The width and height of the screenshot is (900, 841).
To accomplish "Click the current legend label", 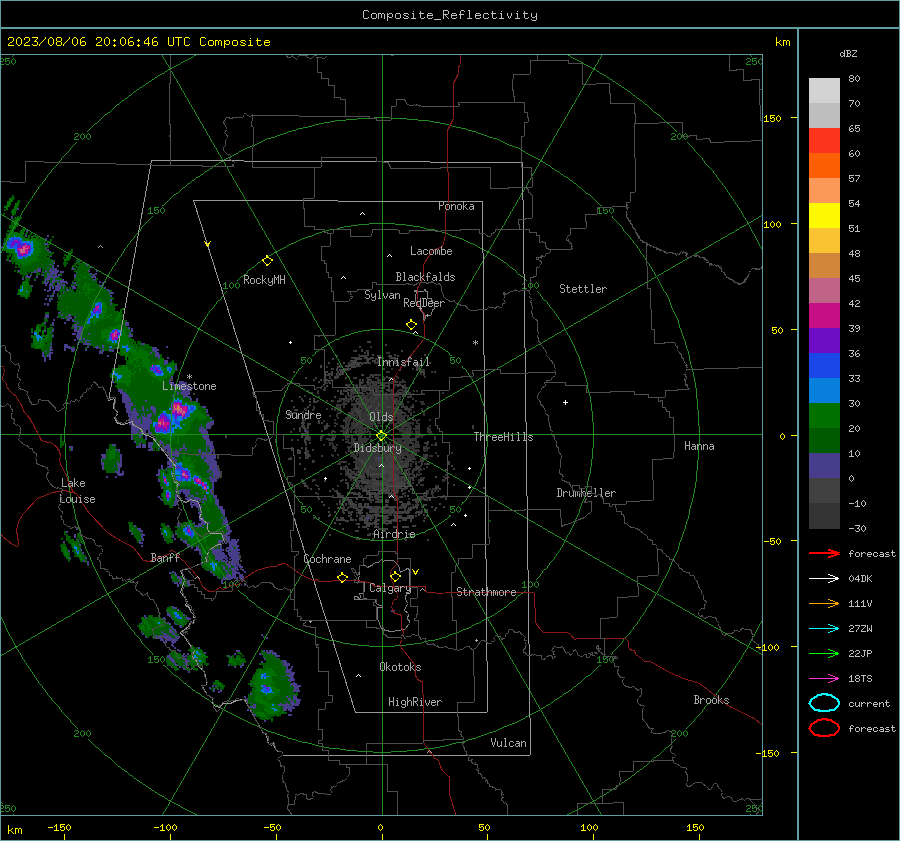I will [869, 703].
